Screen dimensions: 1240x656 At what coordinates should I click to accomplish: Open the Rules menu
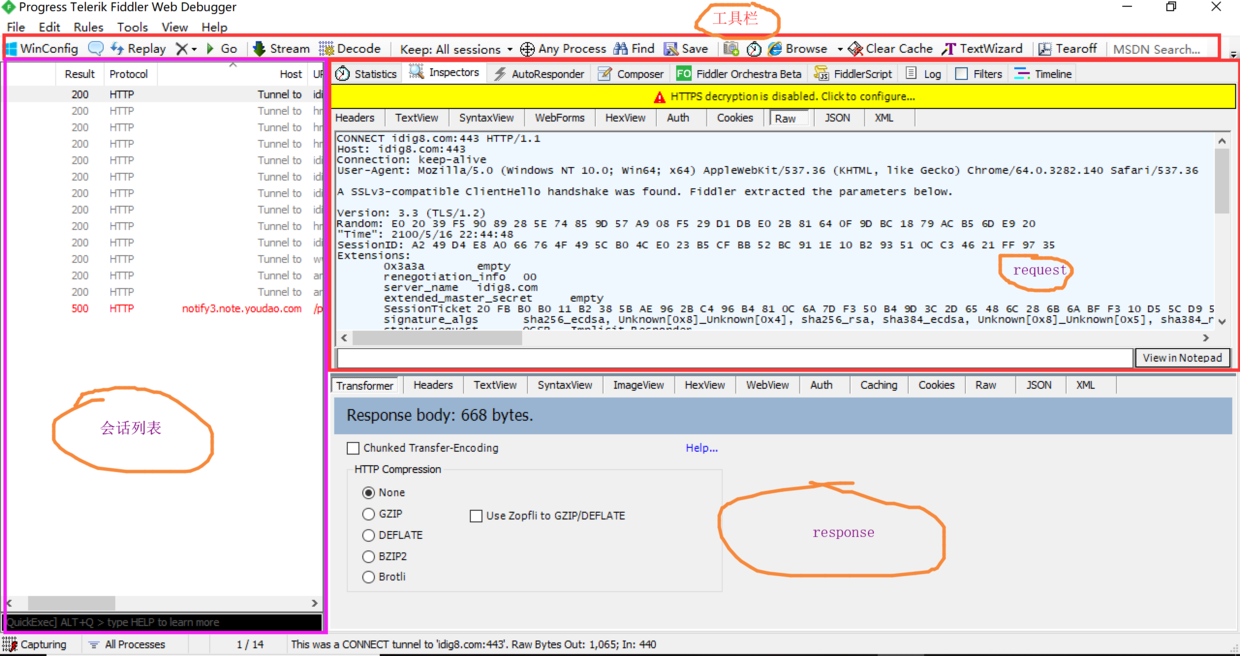pos(88,27)
